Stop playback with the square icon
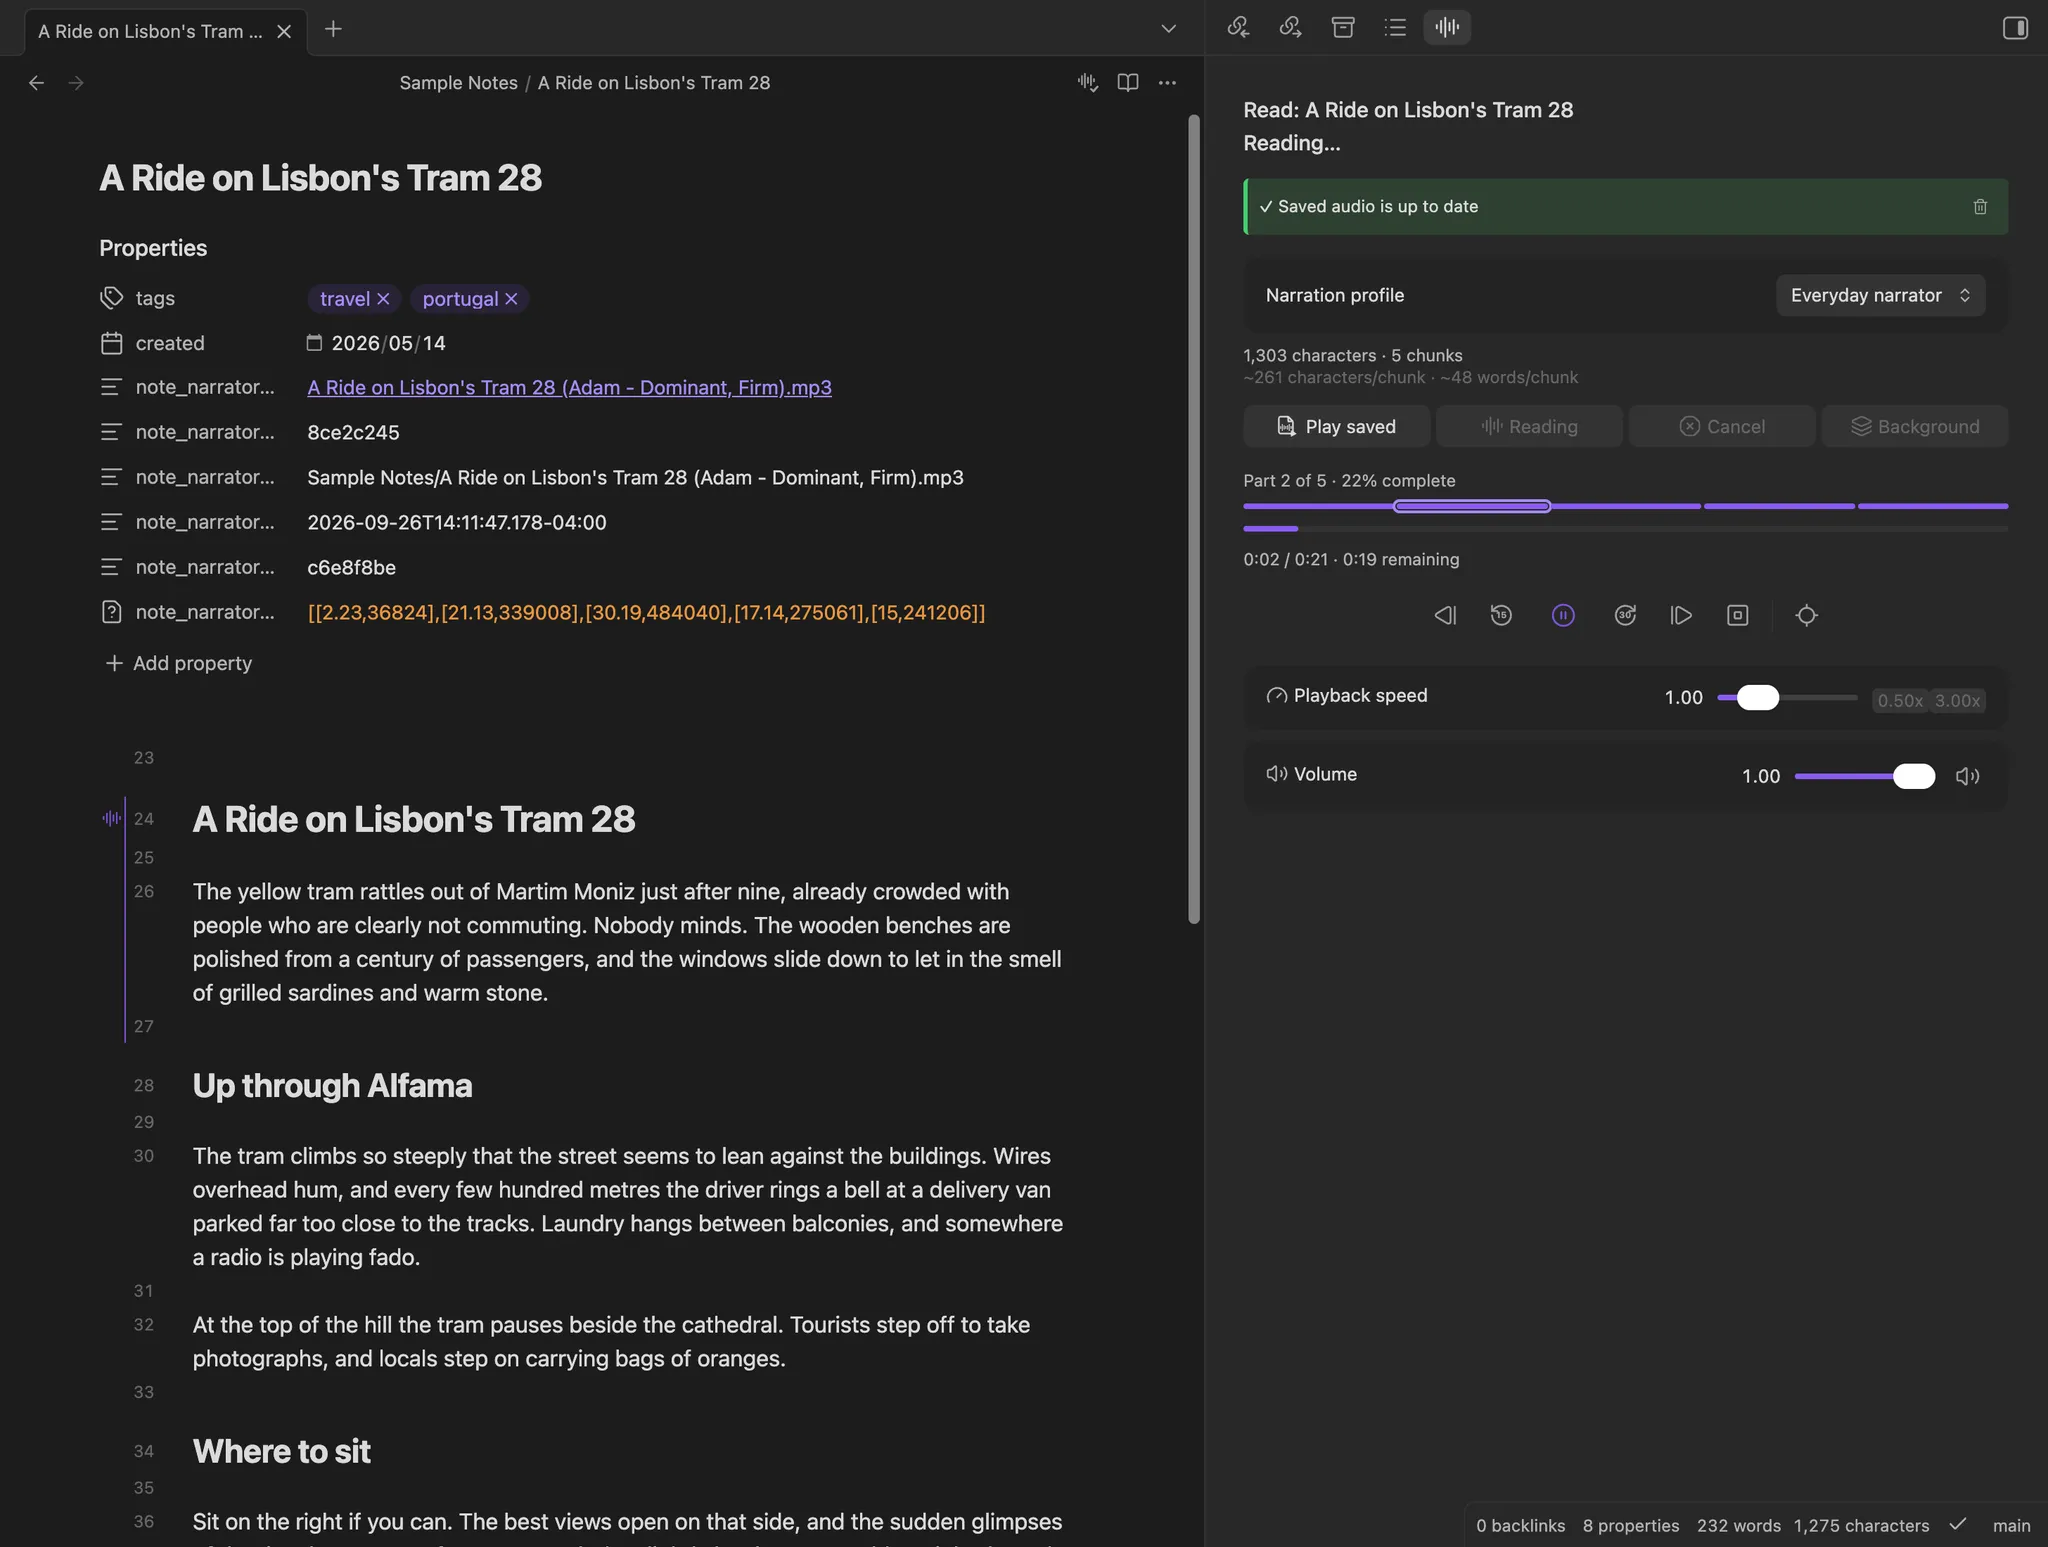The image size is (2048, 1547). (1738, 616)
